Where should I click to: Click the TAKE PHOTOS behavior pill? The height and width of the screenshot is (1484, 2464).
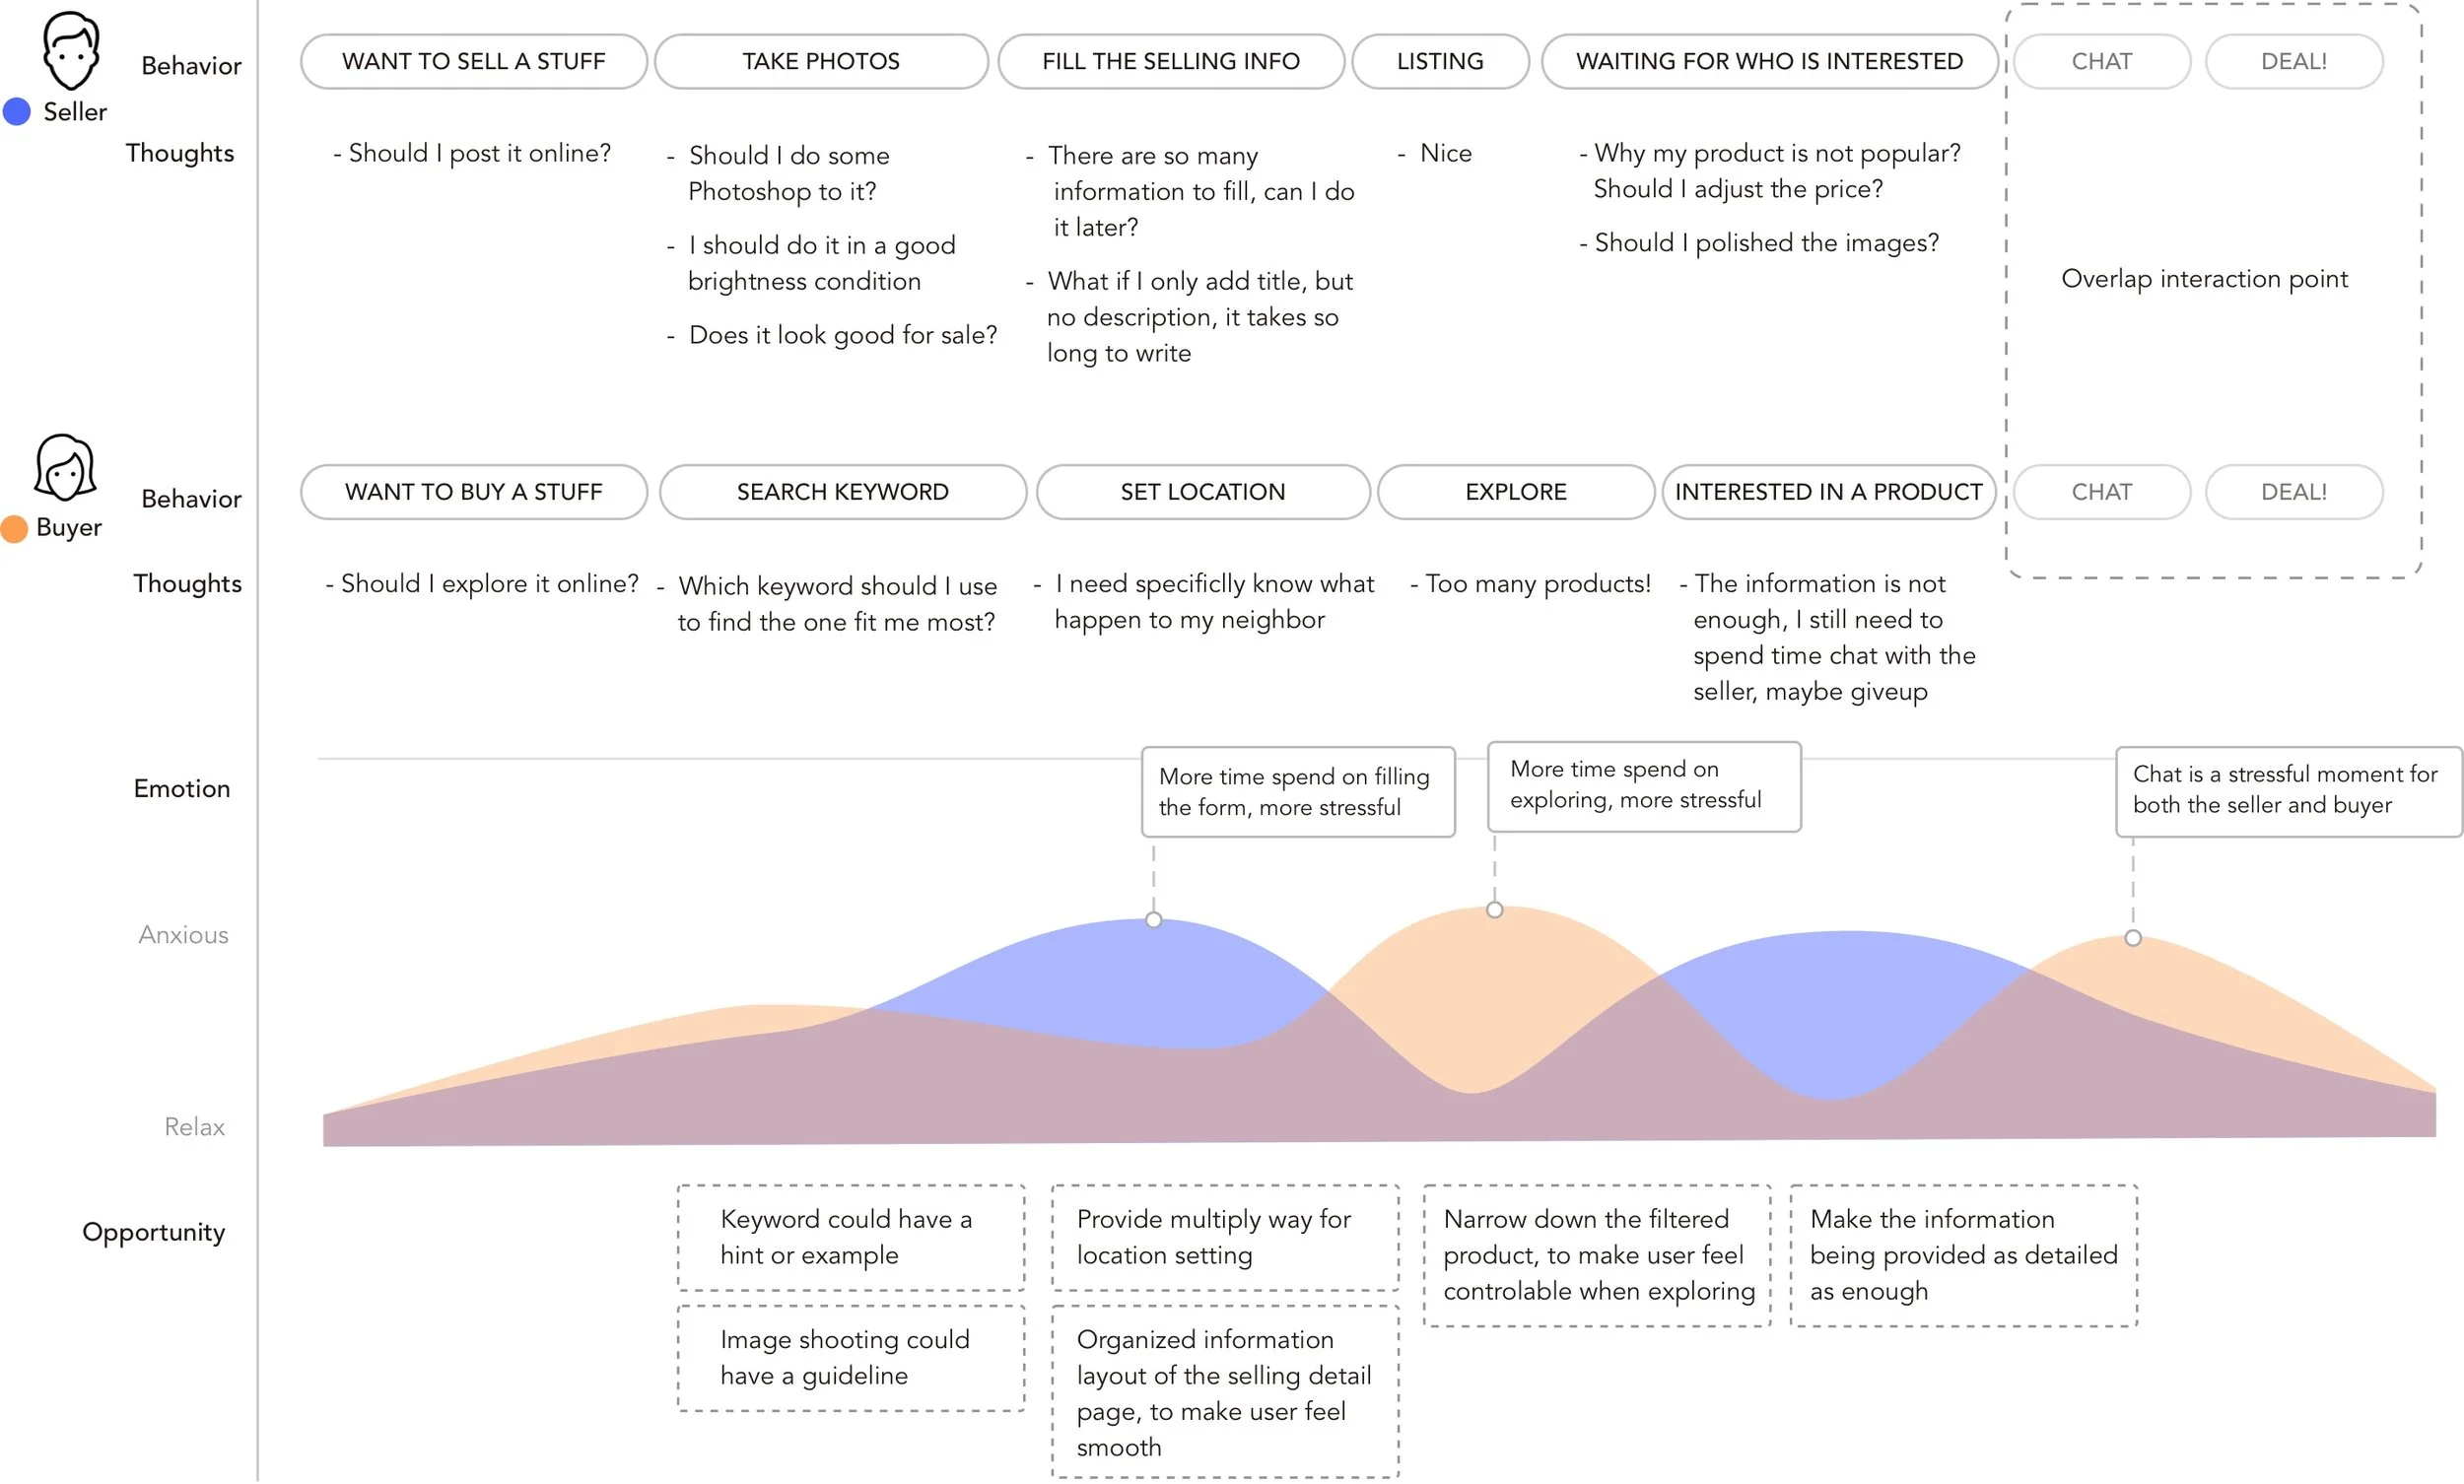(822, 62)
